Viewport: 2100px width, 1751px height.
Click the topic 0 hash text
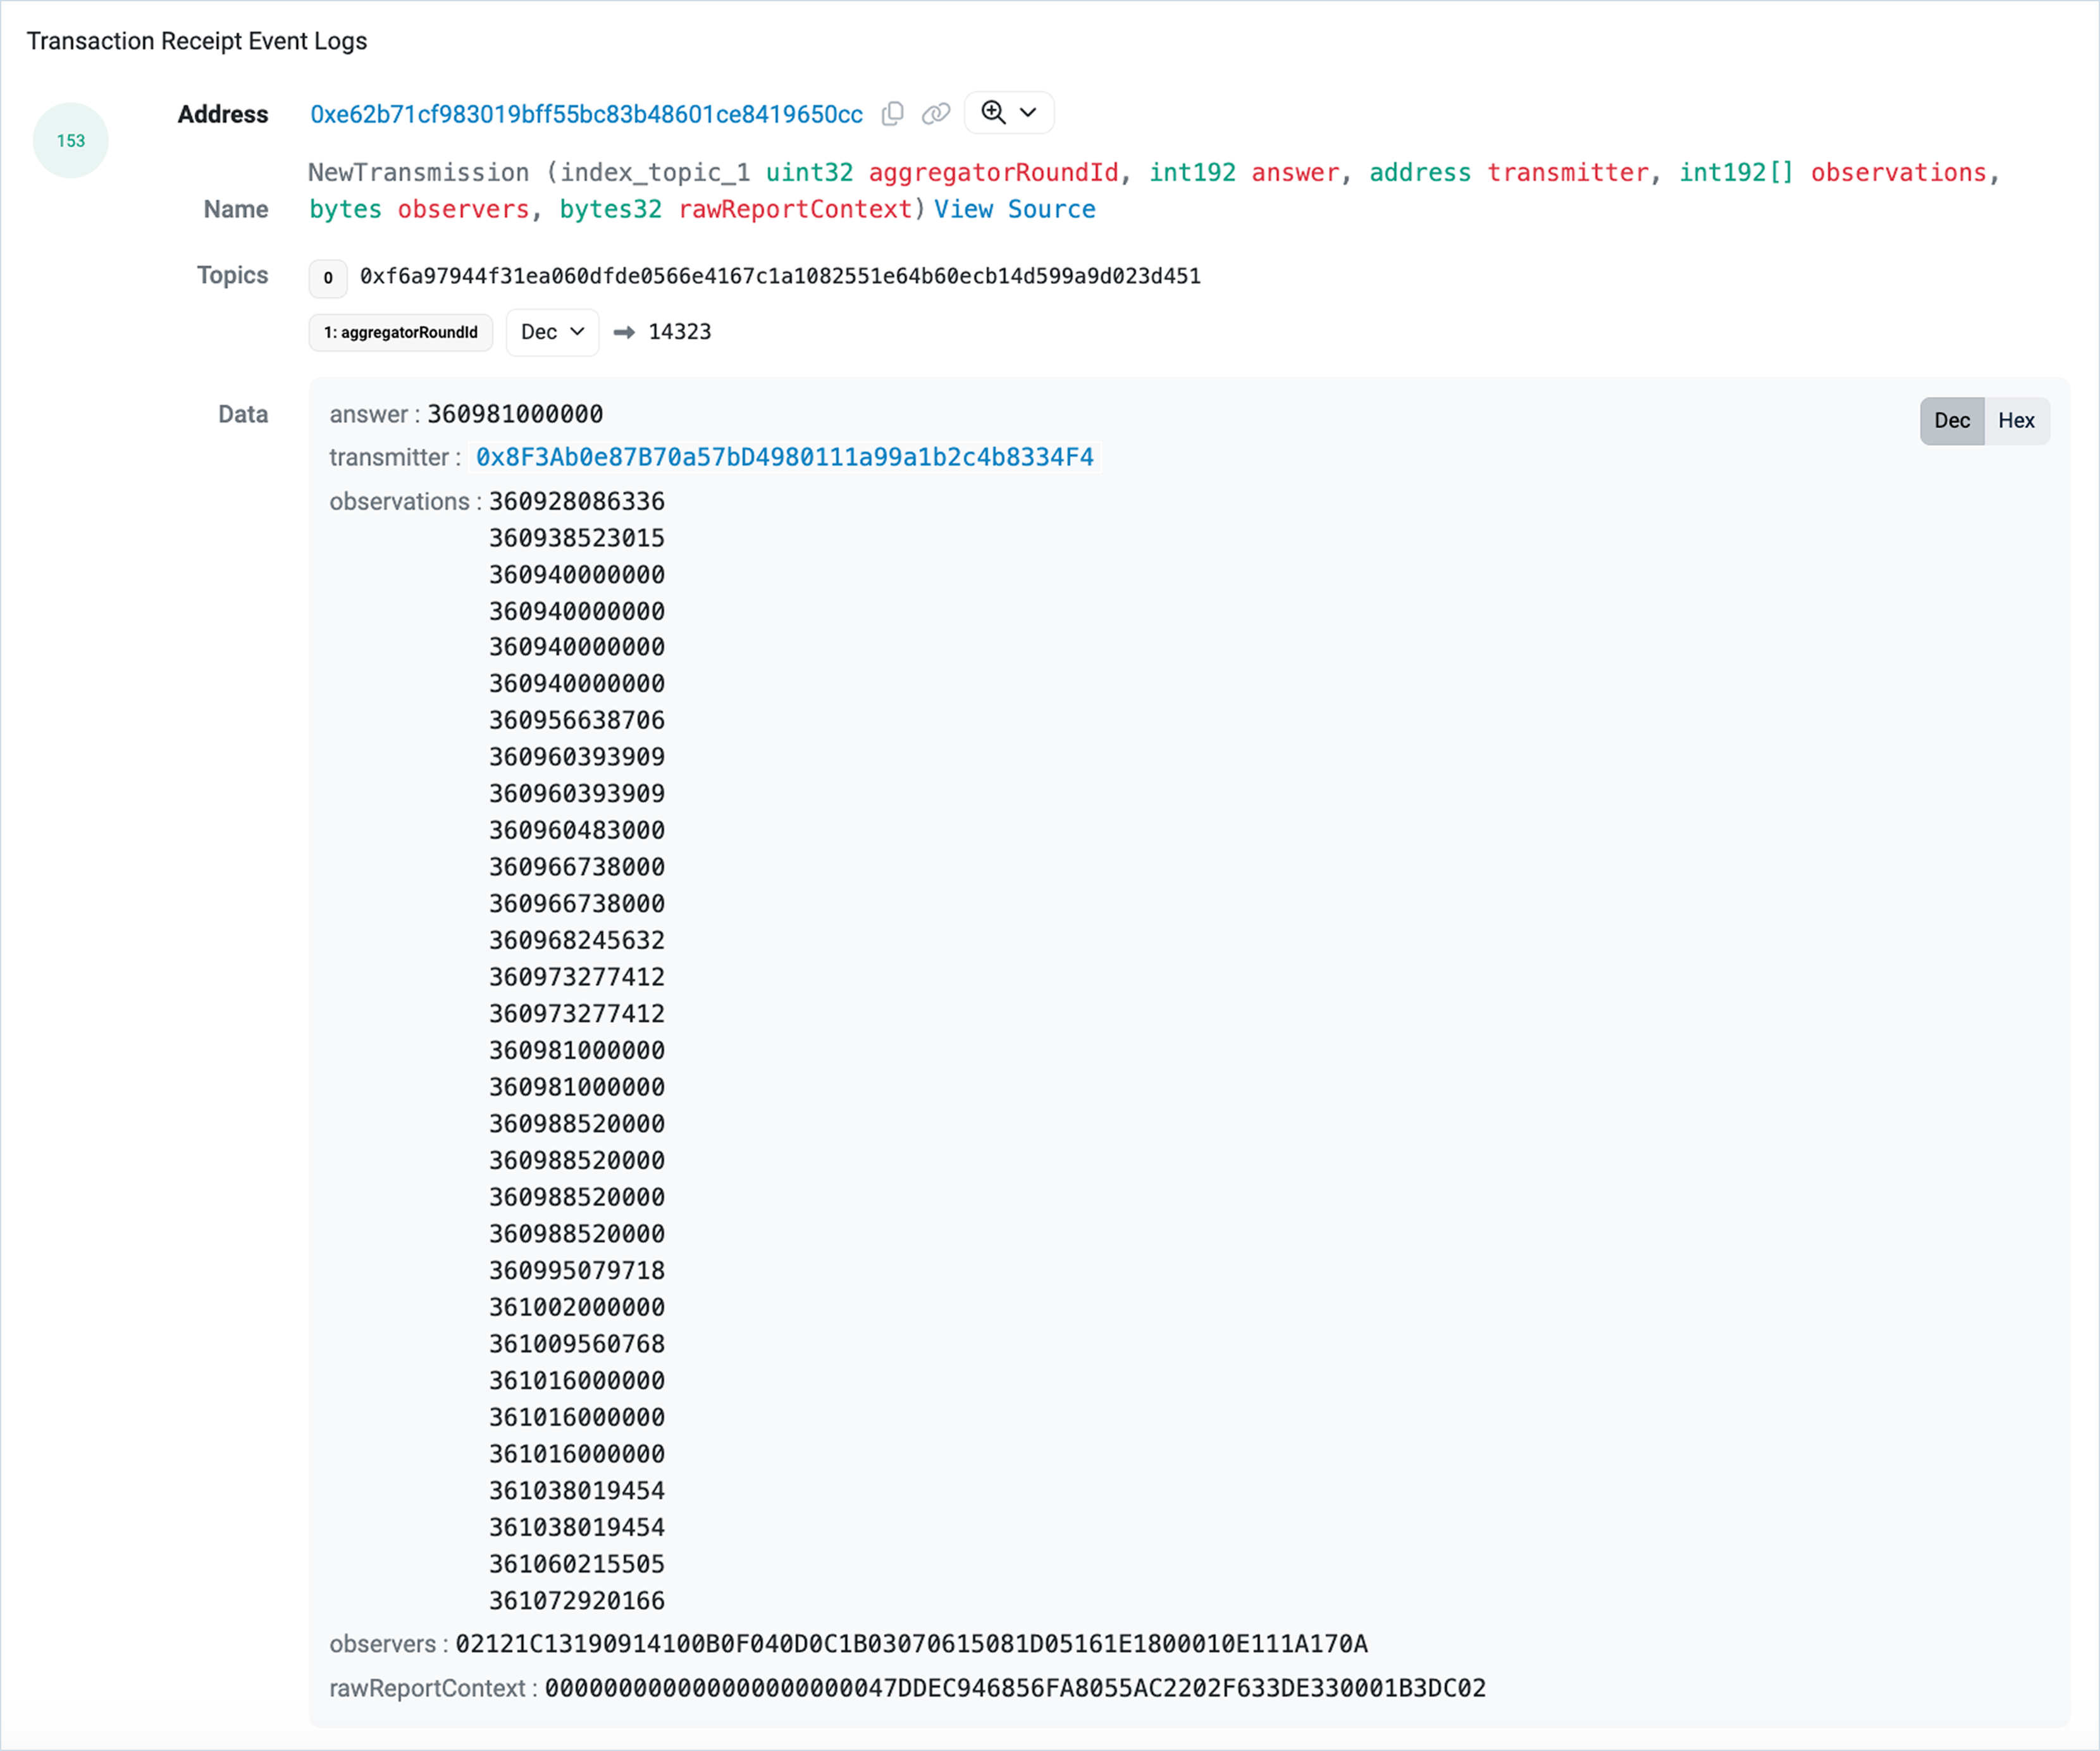coord(780,276)
